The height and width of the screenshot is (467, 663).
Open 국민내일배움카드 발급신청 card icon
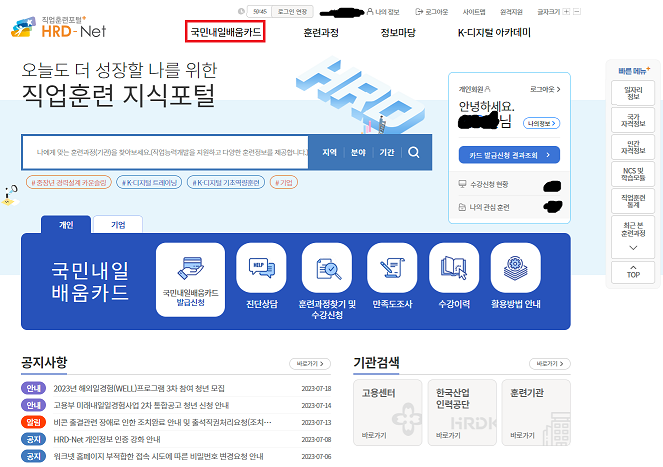[x=190, y=280]
